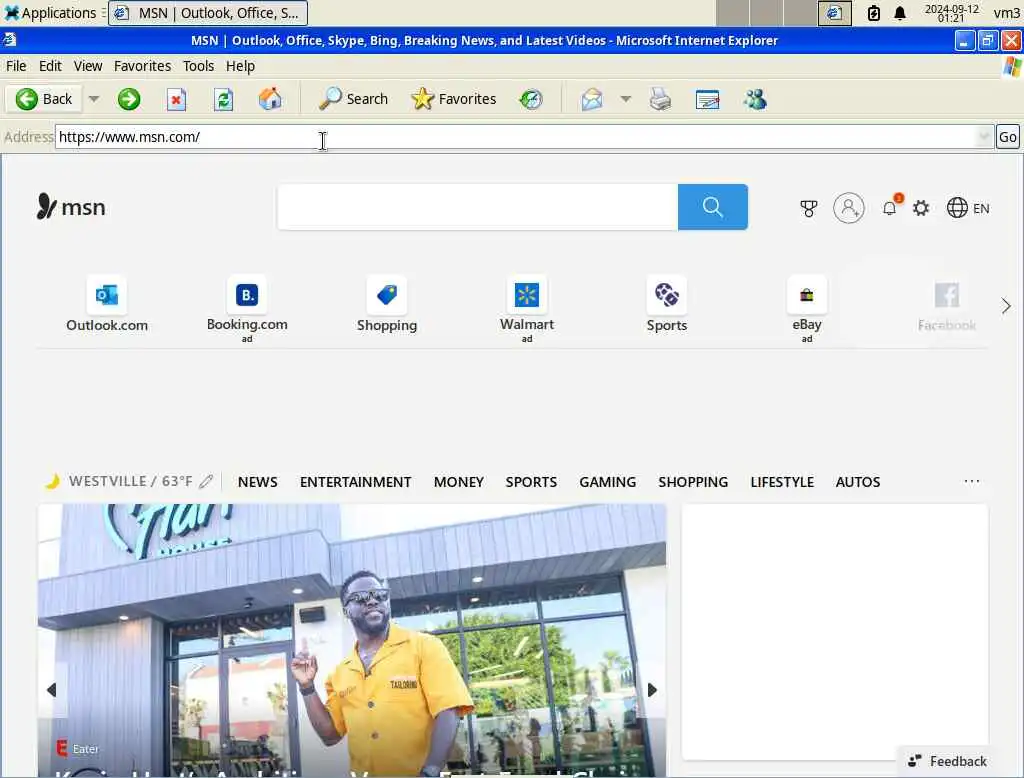Open the Booking.com shortcut
Viewport: 1024px width, 778px height.
(247, 308)
